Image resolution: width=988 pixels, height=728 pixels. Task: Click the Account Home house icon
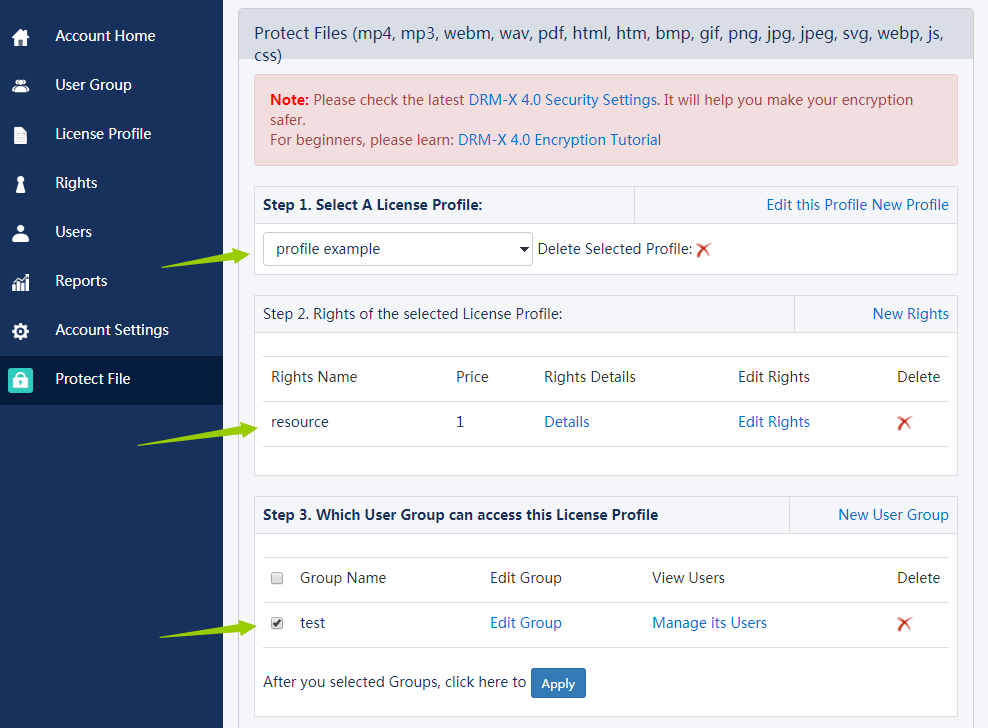coord(21,35)
